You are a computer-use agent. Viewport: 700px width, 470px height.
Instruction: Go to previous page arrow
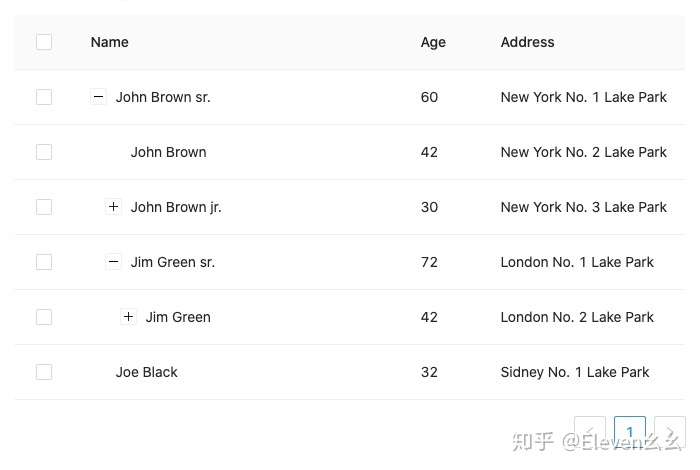[x=590, y=432]
